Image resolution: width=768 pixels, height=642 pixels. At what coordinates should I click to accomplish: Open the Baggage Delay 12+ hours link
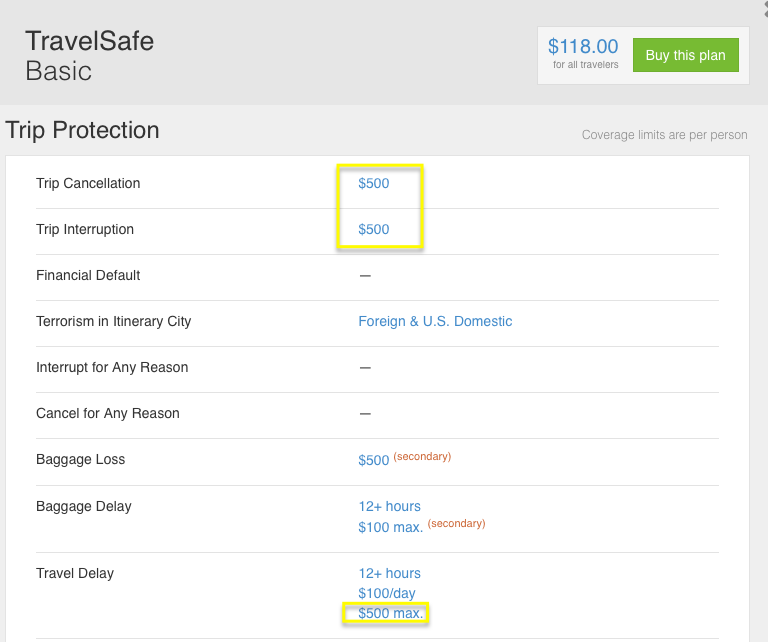click(389, 506)
